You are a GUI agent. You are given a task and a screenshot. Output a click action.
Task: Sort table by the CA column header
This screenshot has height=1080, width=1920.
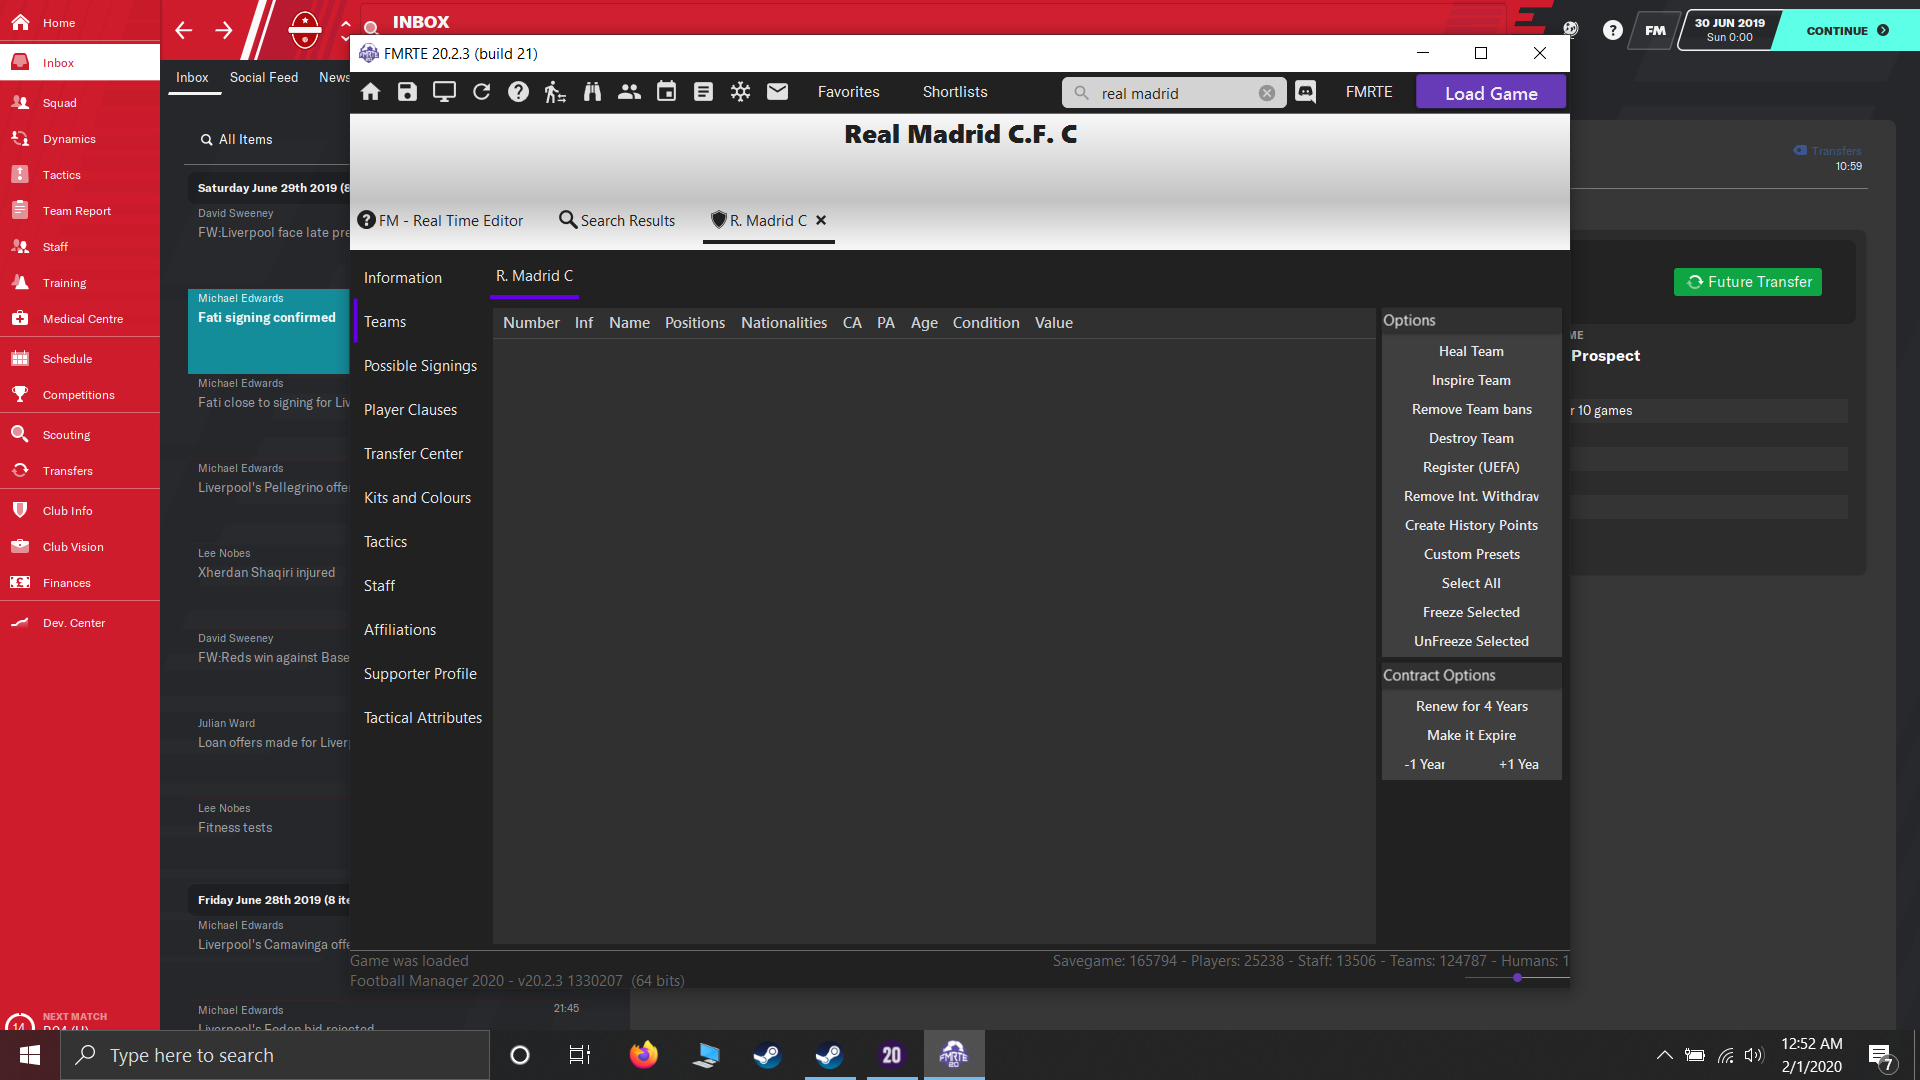point(852,323)
